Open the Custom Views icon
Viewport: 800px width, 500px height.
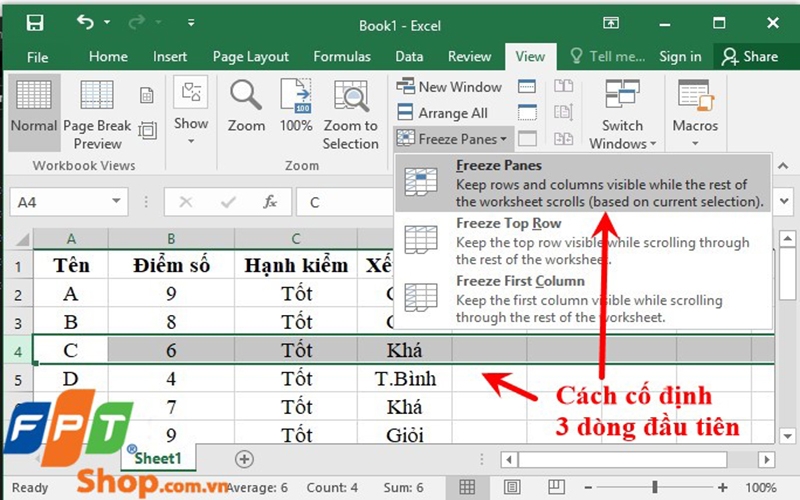click(x=147, y=131)
